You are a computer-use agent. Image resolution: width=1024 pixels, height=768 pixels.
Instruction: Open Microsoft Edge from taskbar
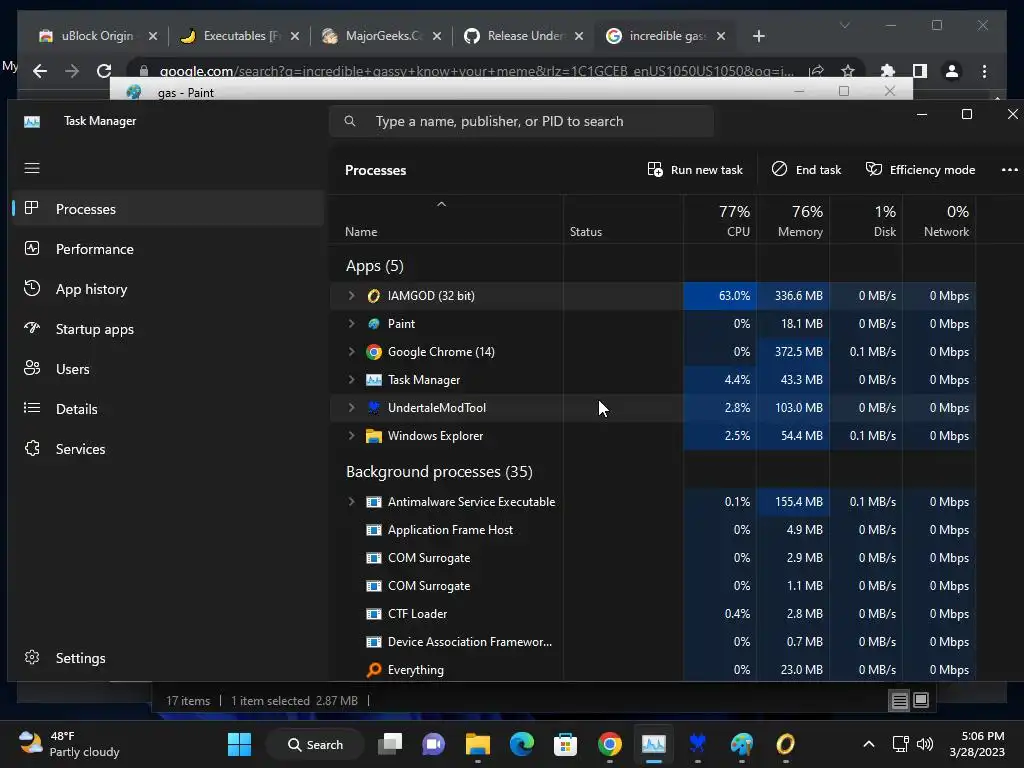click(x=521, y=744)
